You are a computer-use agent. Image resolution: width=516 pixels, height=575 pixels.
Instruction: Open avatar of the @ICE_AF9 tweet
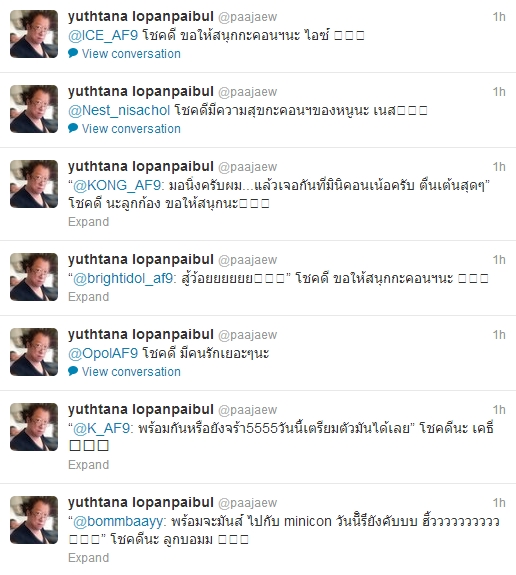pos(34,34)
